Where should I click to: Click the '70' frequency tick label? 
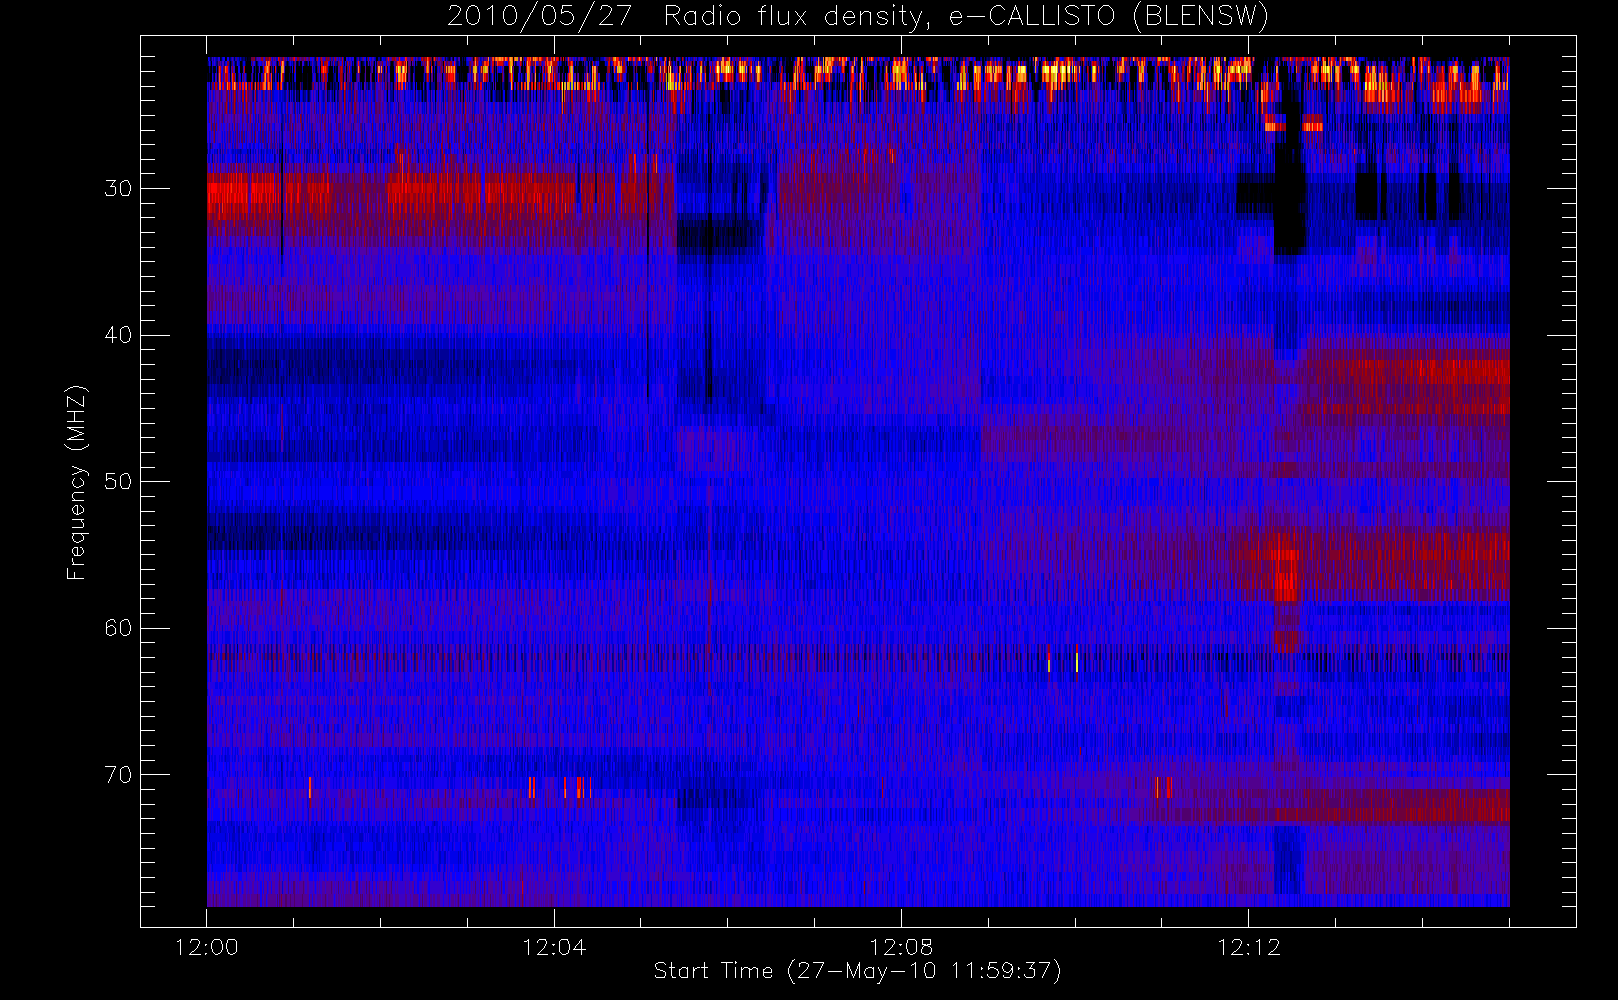(118, 775)
